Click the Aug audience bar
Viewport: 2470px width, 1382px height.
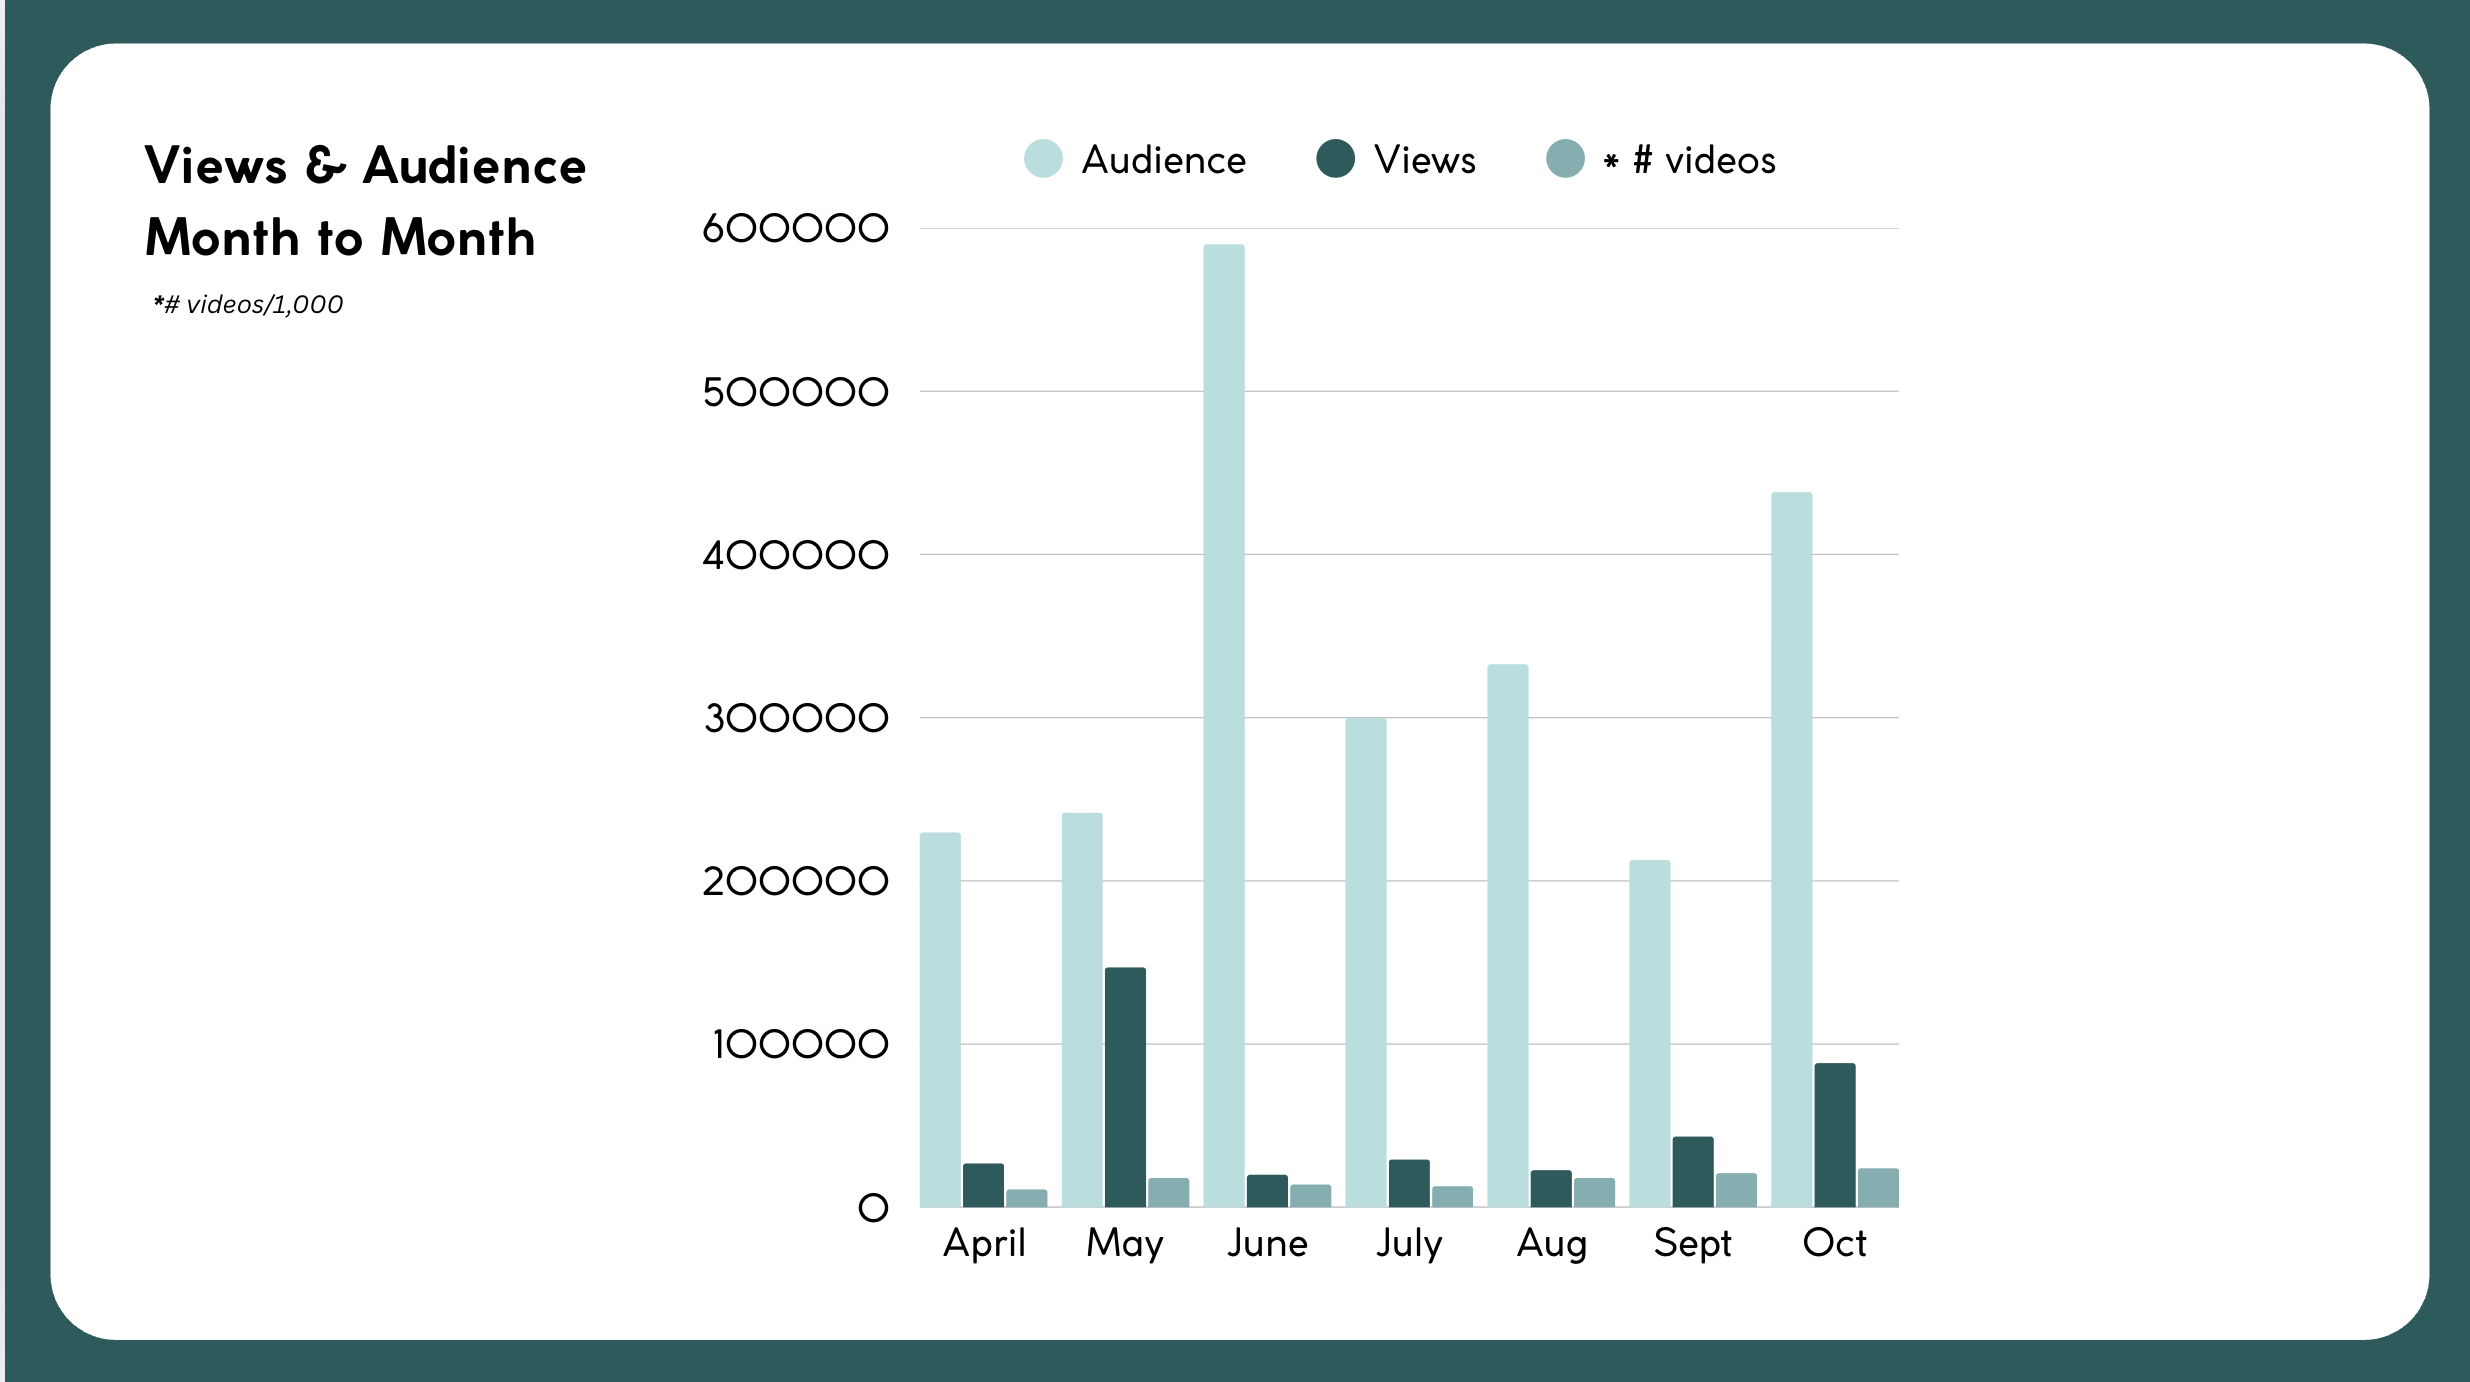coord(1507,935)
